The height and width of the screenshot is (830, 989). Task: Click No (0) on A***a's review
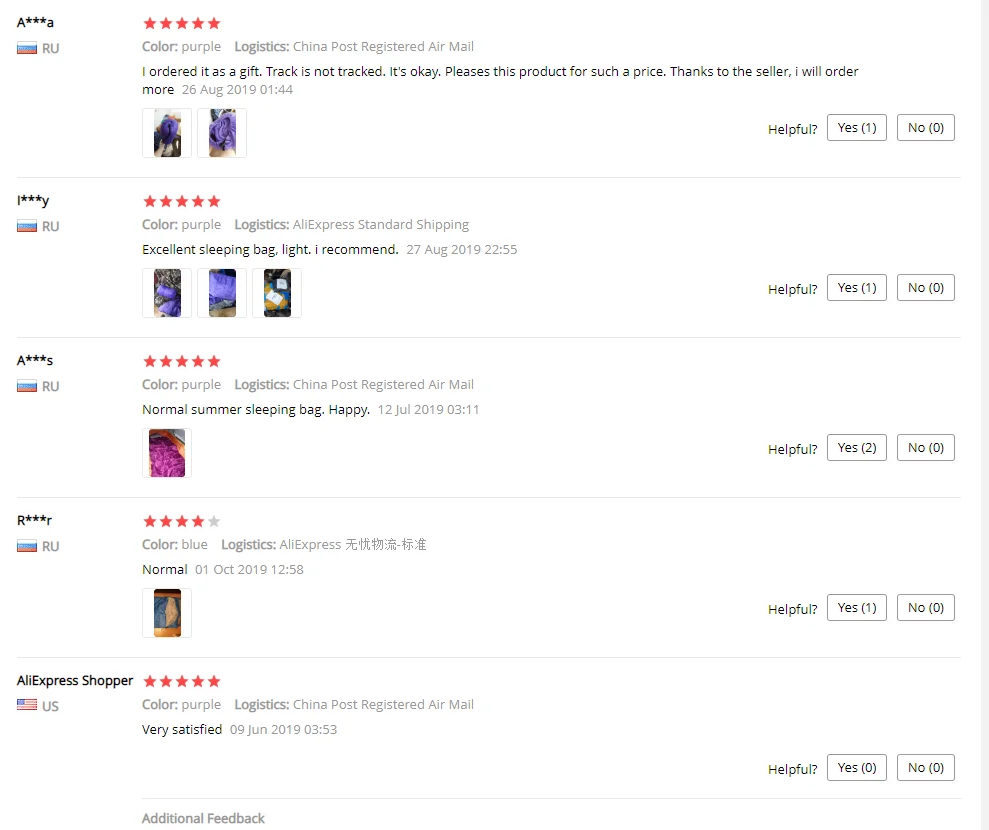(x=925, y=128)
